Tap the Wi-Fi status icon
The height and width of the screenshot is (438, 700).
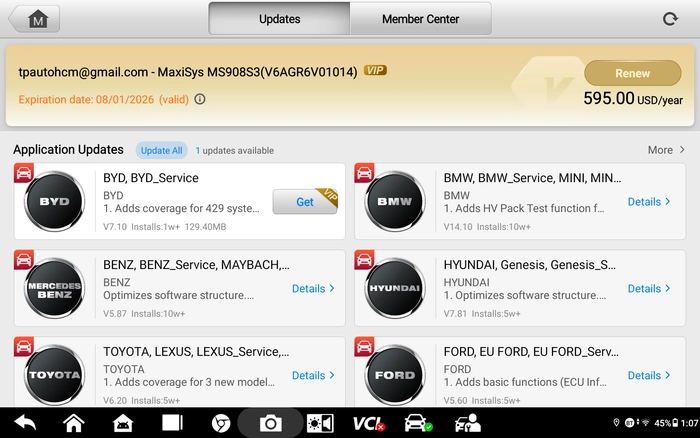[646, 422]
